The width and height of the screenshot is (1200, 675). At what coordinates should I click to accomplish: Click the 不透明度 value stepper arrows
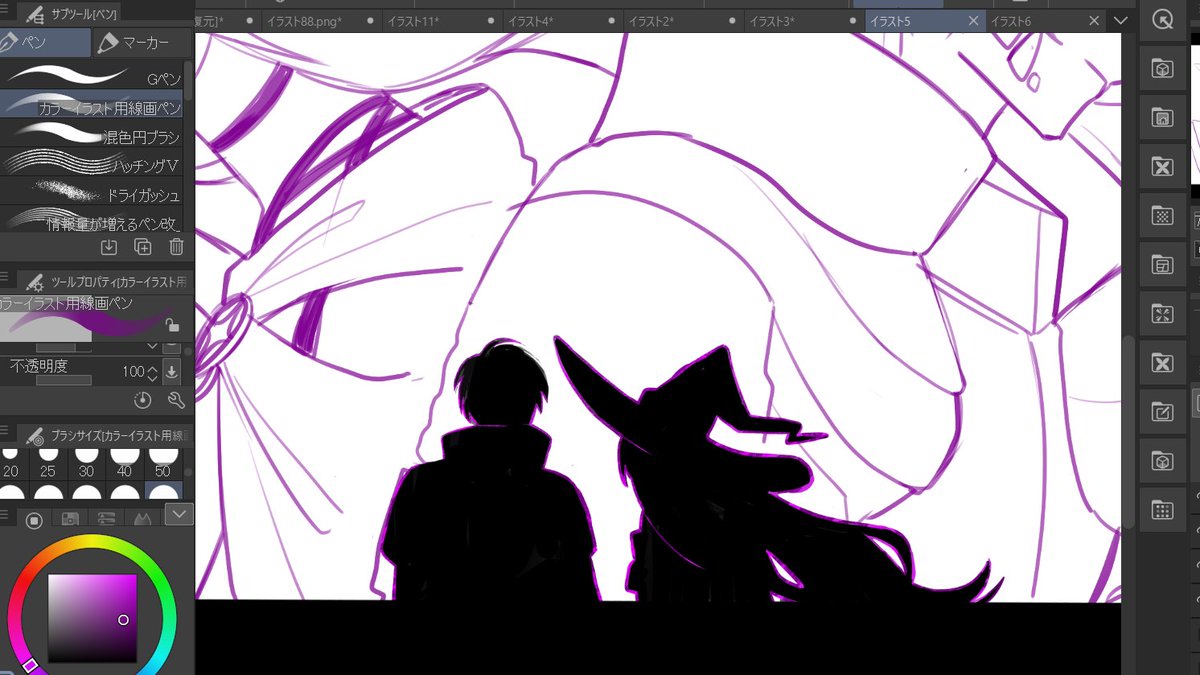pyautogui.click(x=152, y=373)
